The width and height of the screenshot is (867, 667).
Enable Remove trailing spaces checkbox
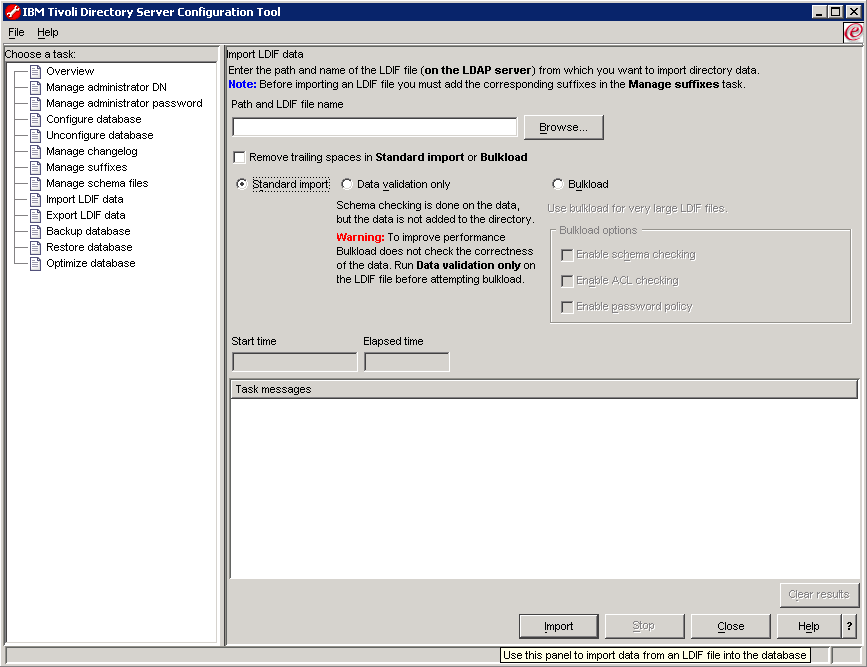(239, 157)
